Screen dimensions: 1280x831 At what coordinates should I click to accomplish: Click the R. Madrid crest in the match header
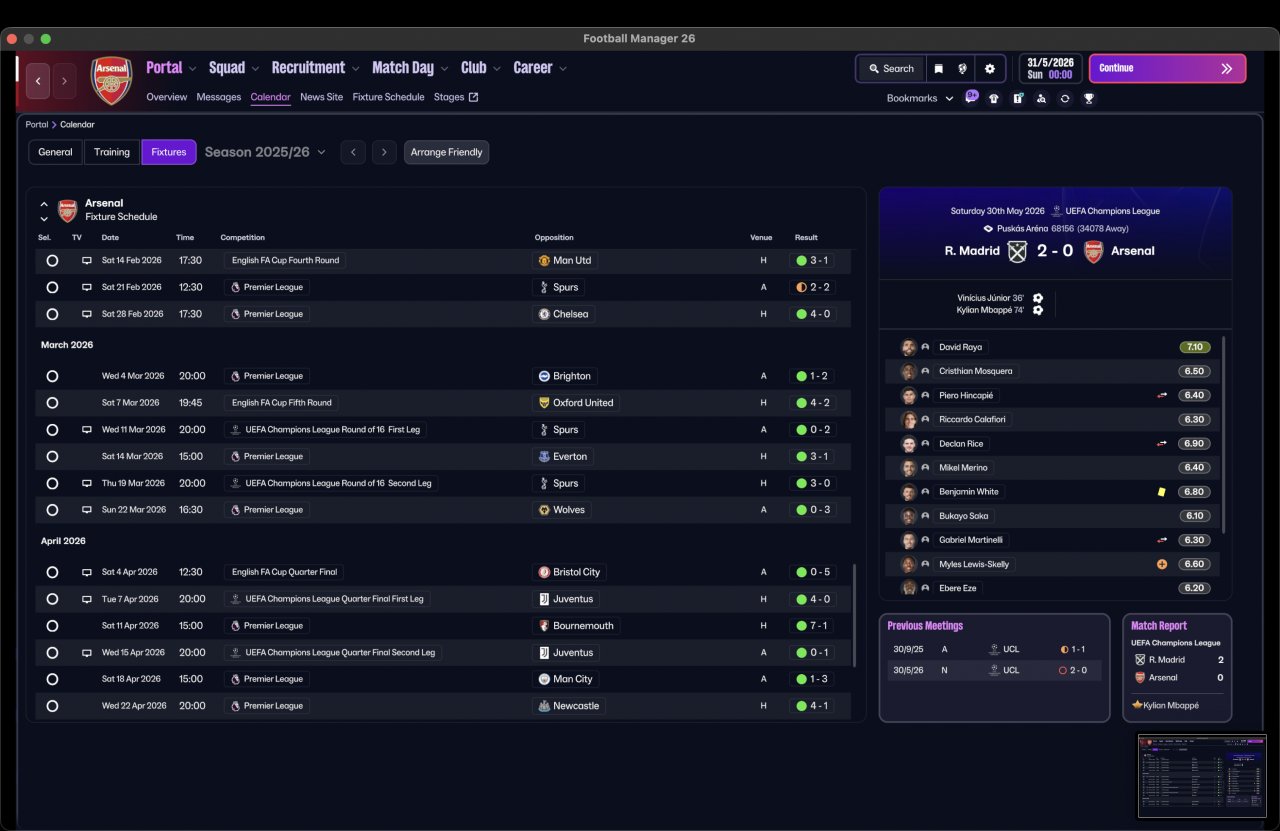[1017, 251]
